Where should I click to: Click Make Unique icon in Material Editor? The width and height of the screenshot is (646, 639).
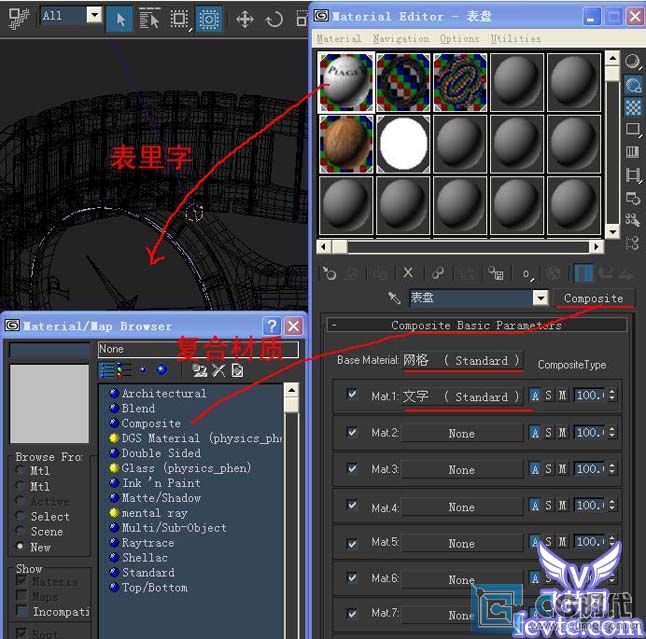[x=438, y=273]
